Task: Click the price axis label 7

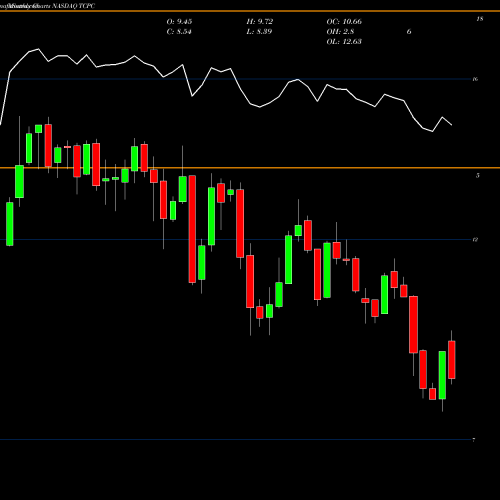Action: tap(474, 440)
